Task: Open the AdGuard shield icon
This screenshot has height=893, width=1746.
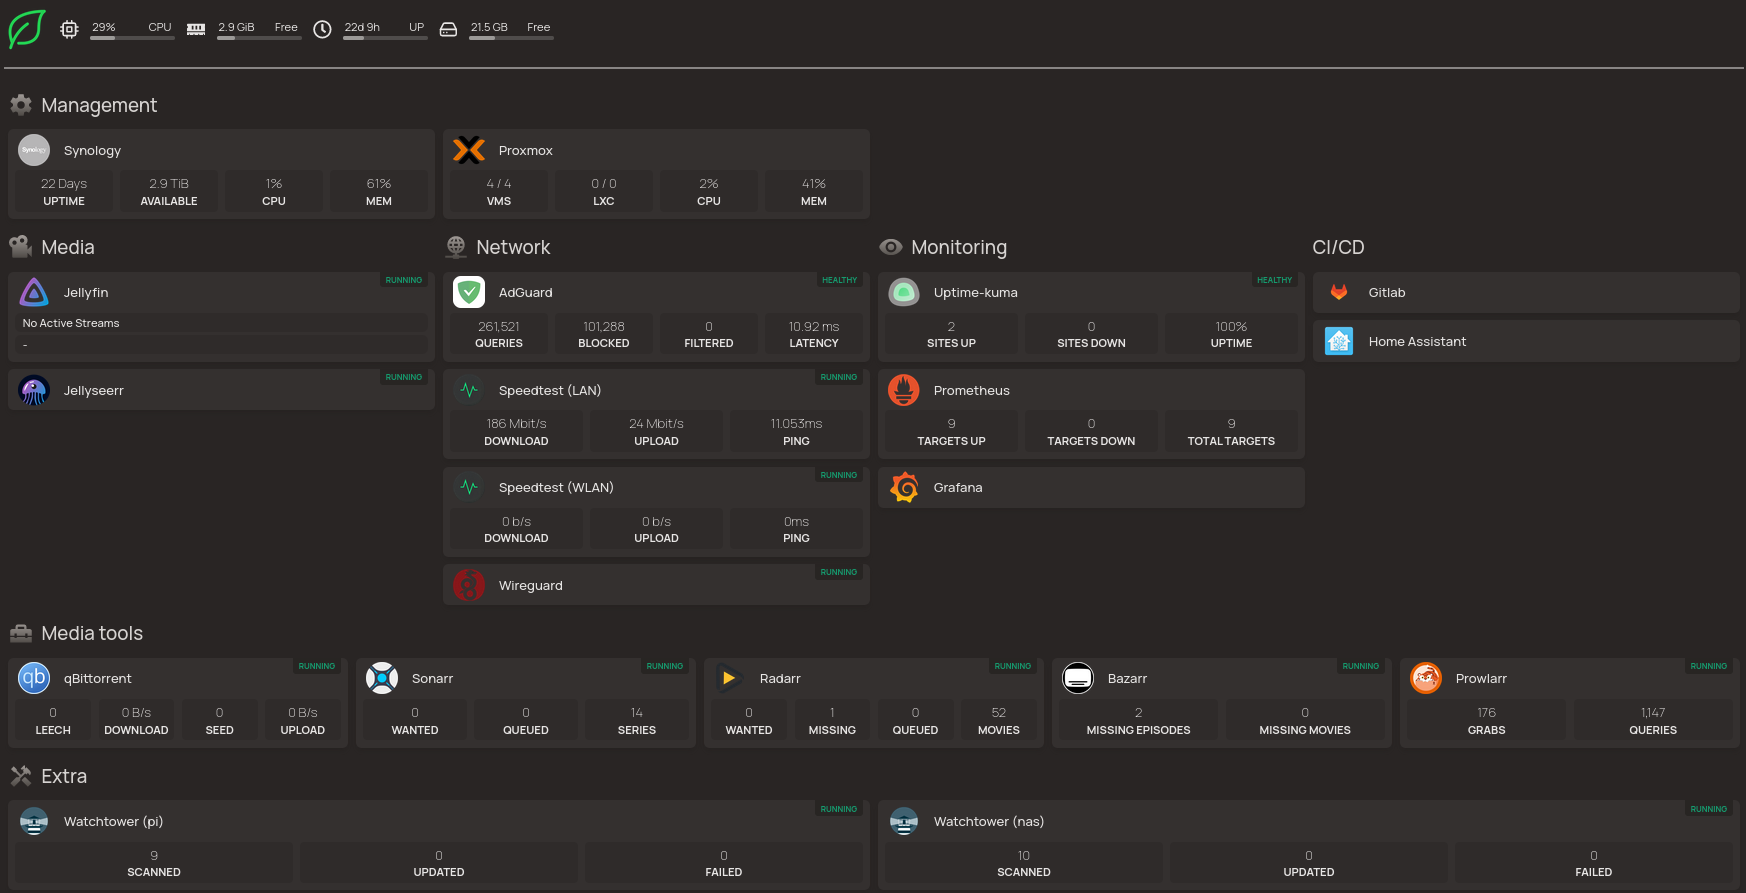Action: tap(469, 292)
